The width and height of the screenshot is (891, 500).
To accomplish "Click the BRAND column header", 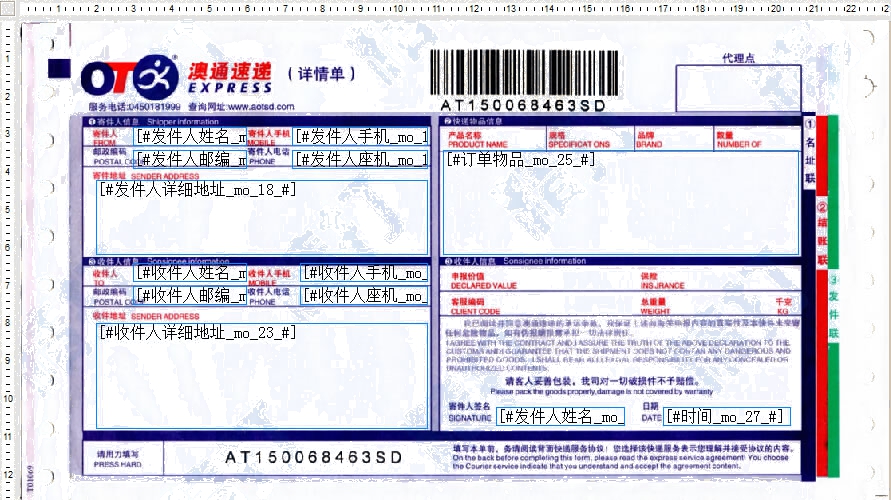I will [649, 144].
